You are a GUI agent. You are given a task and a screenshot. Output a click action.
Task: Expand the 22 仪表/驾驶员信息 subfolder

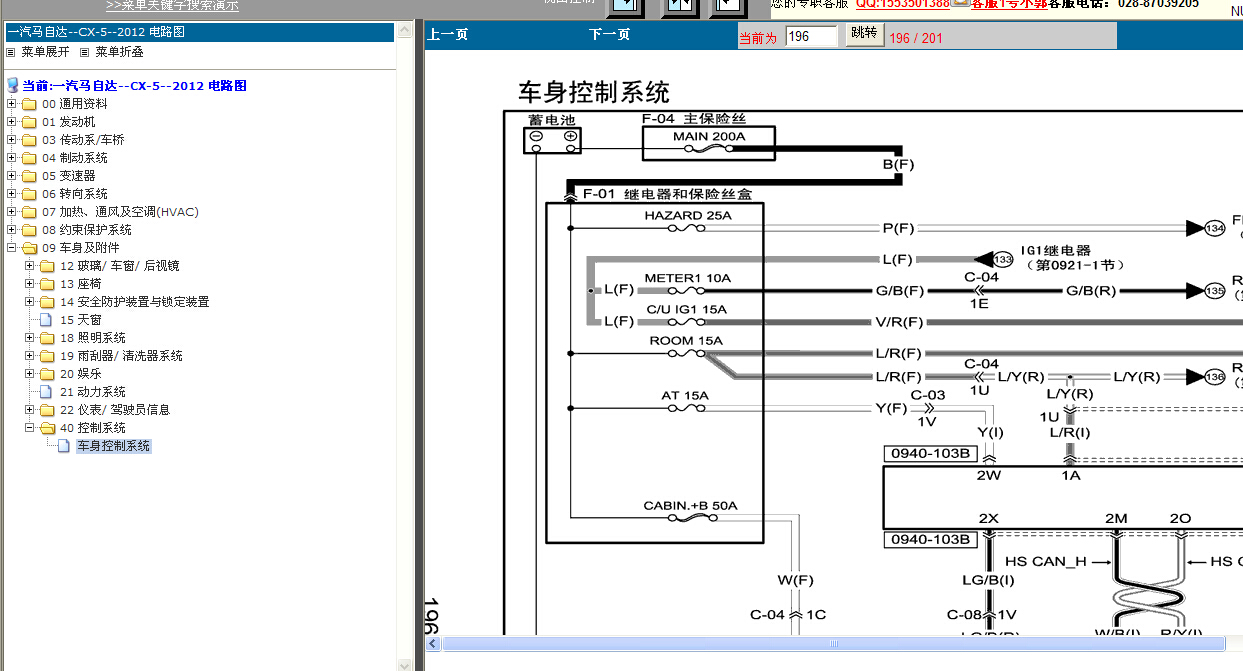pos(29,410)
